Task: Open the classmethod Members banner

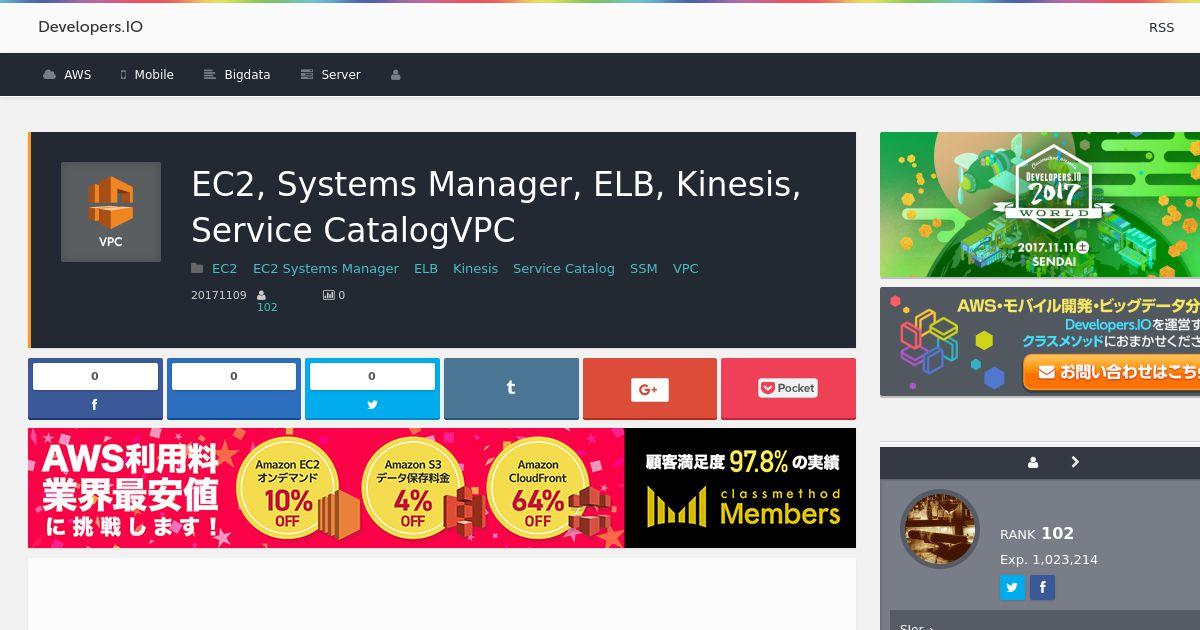Action: click(x=740, y=488)
